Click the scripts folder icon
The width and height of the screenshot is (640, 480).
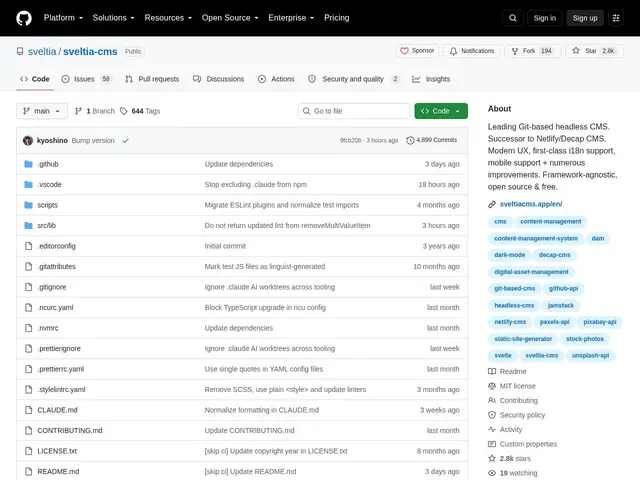coord(28,205)
